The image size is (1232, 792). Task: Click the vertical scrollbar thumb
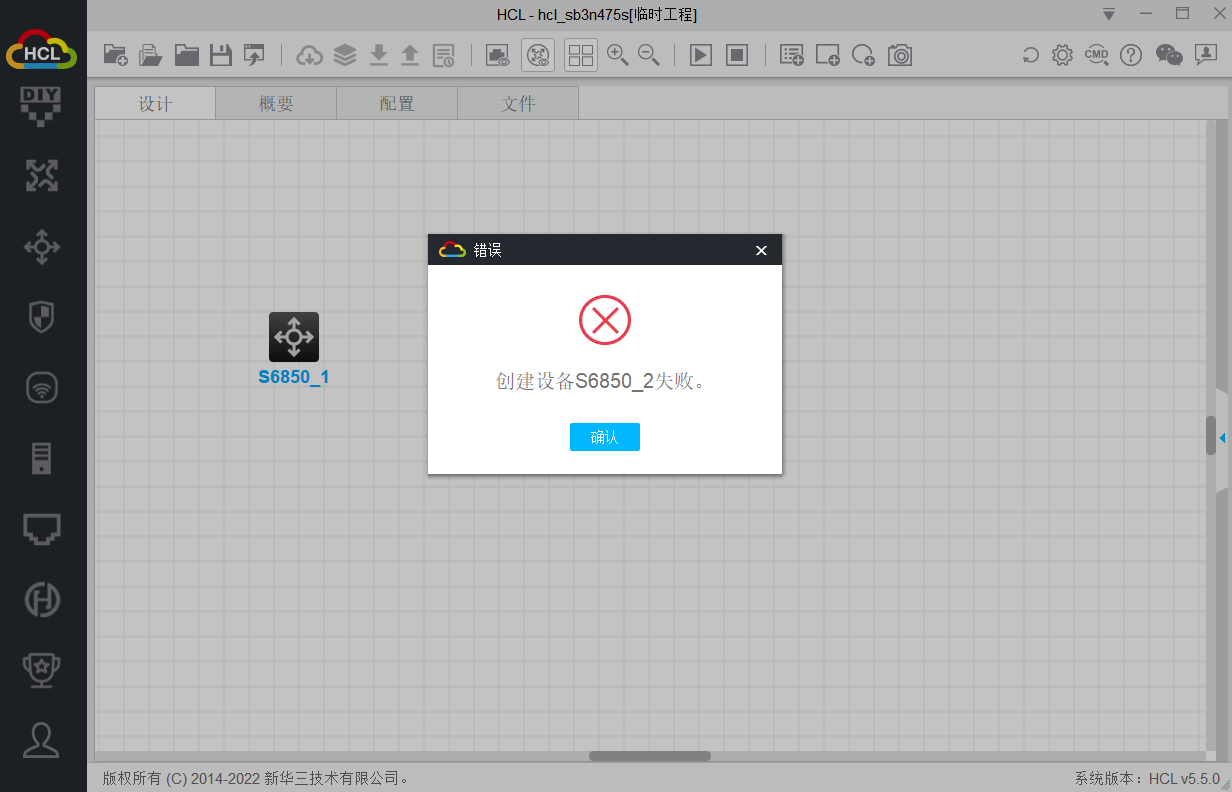pyautogui.click(x=1211, y=436)
